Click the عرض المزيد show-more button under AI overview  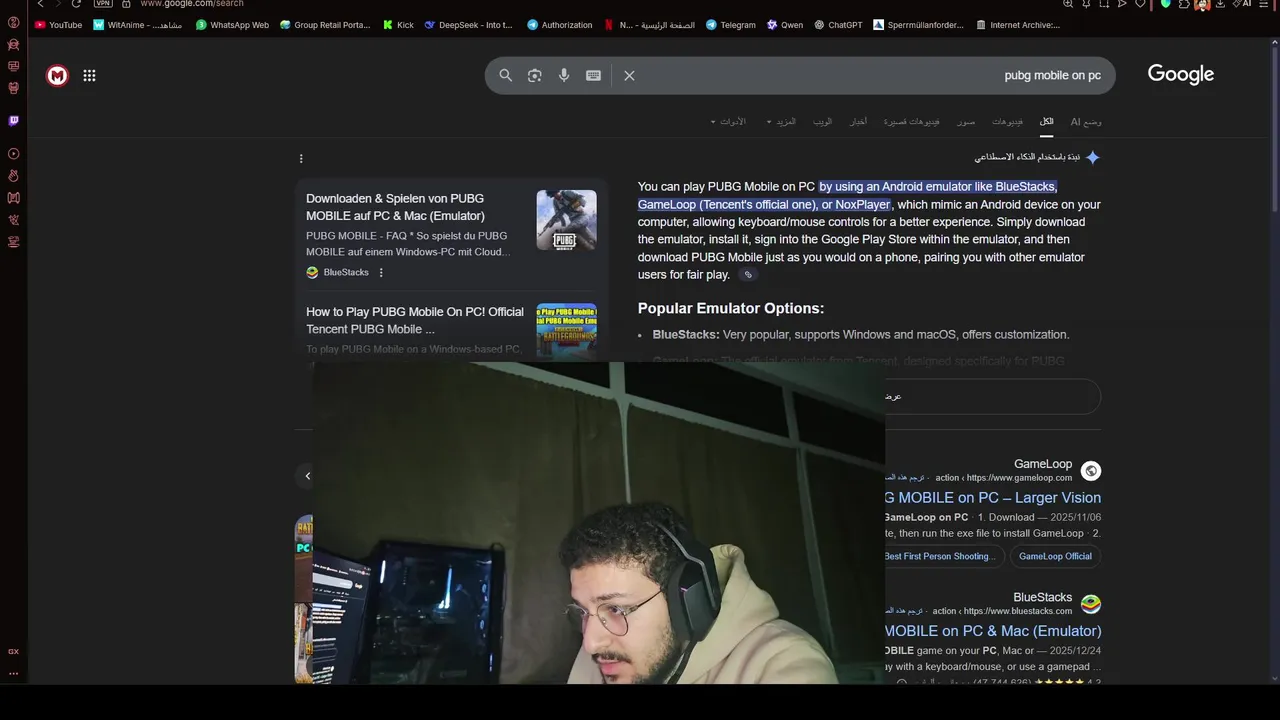click(x=992, y=396)
